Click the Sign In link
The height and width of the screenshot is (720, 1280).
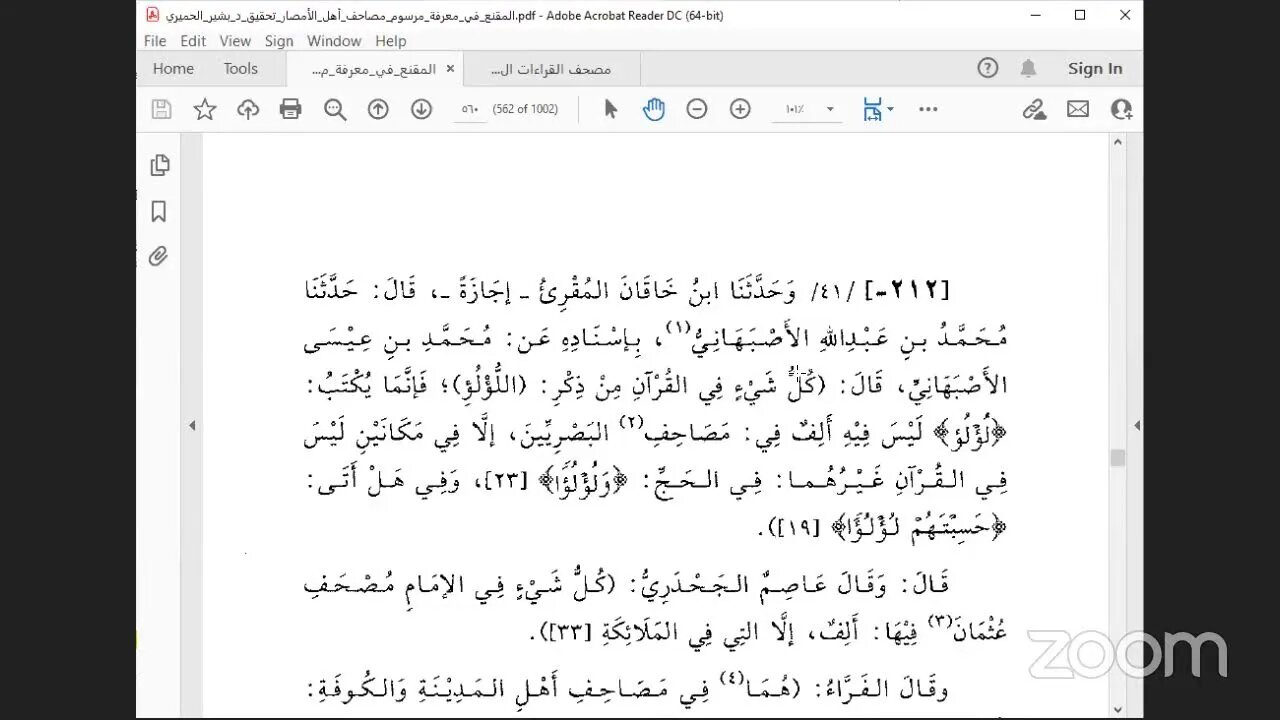coord(1095,68)
